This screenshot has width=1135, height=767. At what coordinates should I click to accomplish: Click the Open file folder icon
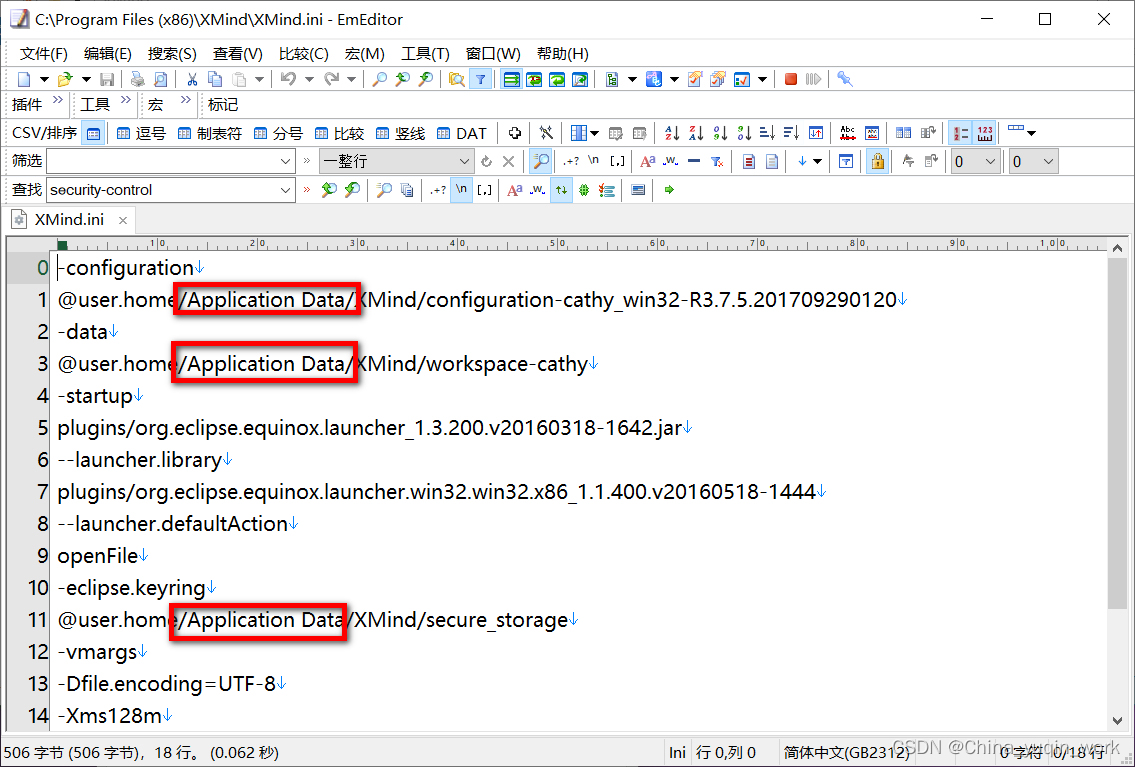tap(65, 79)
